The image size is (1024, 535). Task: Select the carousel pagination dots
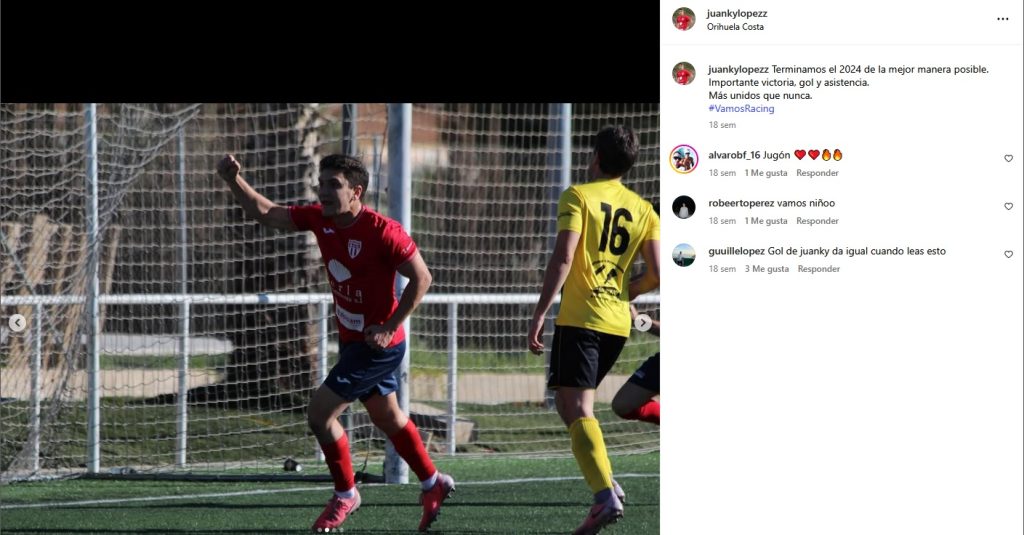coord(330,530)
